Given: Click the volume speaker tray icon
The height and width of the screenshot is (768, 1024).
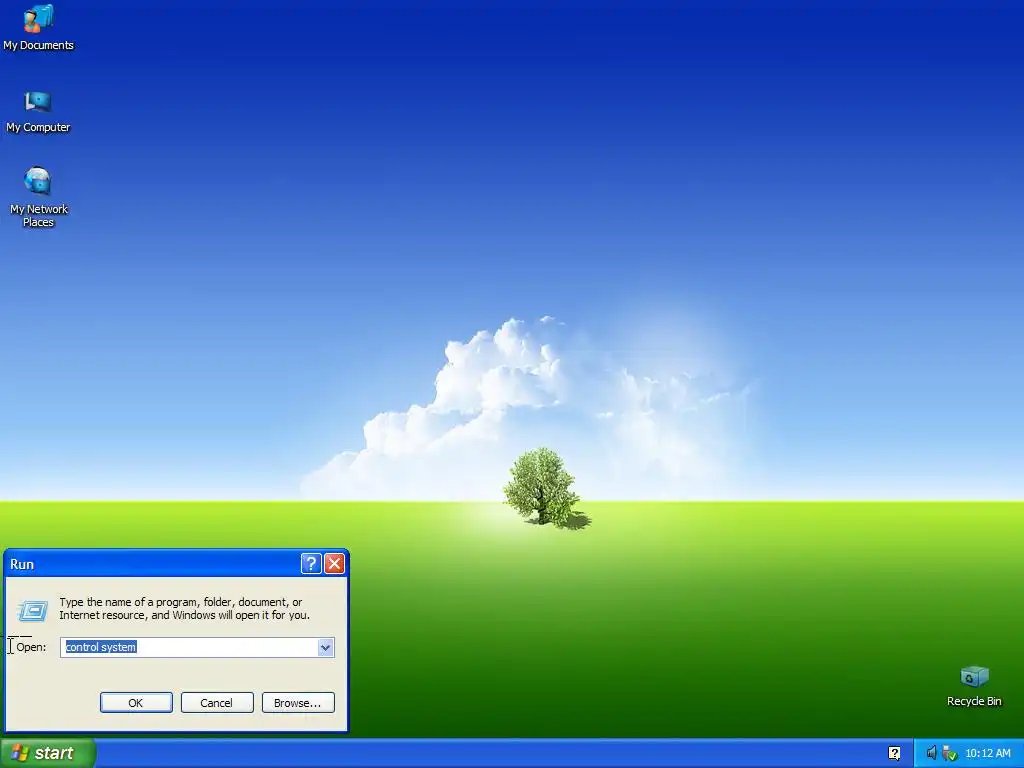Looking at the screenshot, I should (931, 753).
